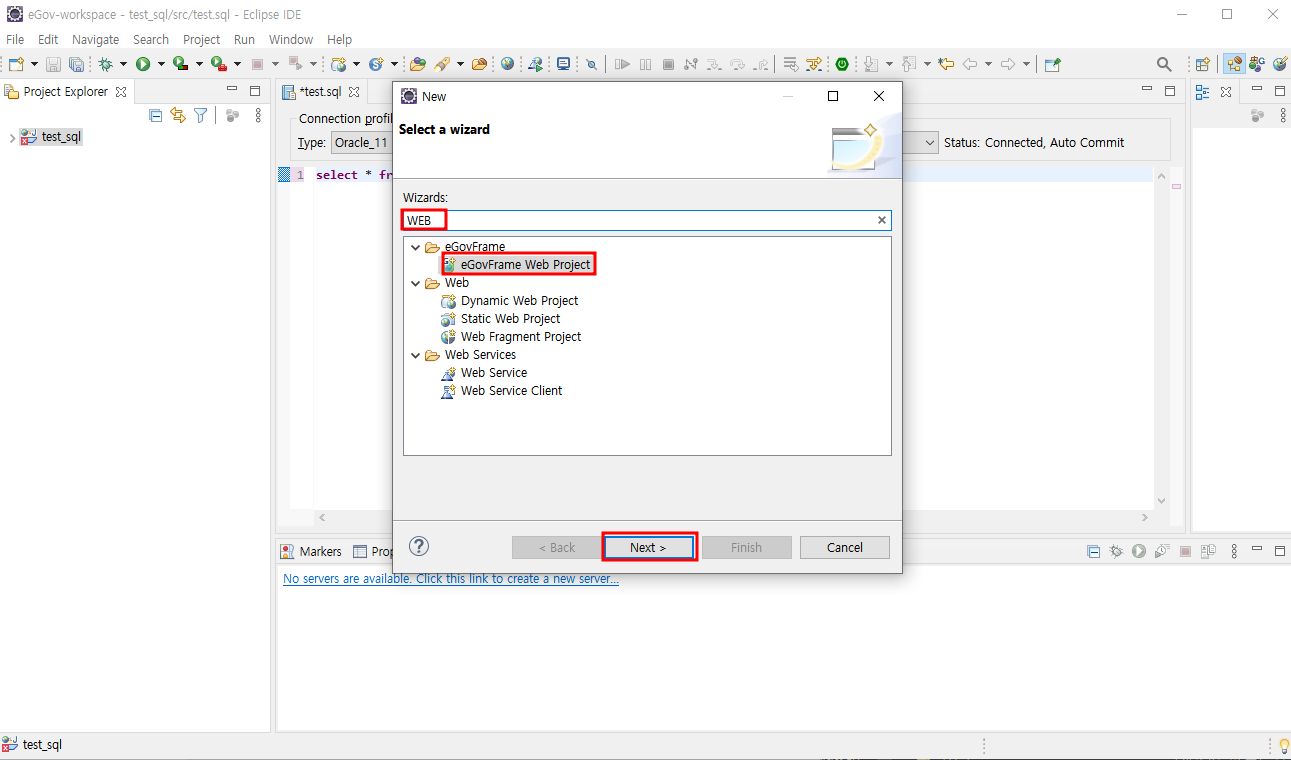Open the New wizard dropdown arrow
1291x760 pixels.
[x=34, y=64]
